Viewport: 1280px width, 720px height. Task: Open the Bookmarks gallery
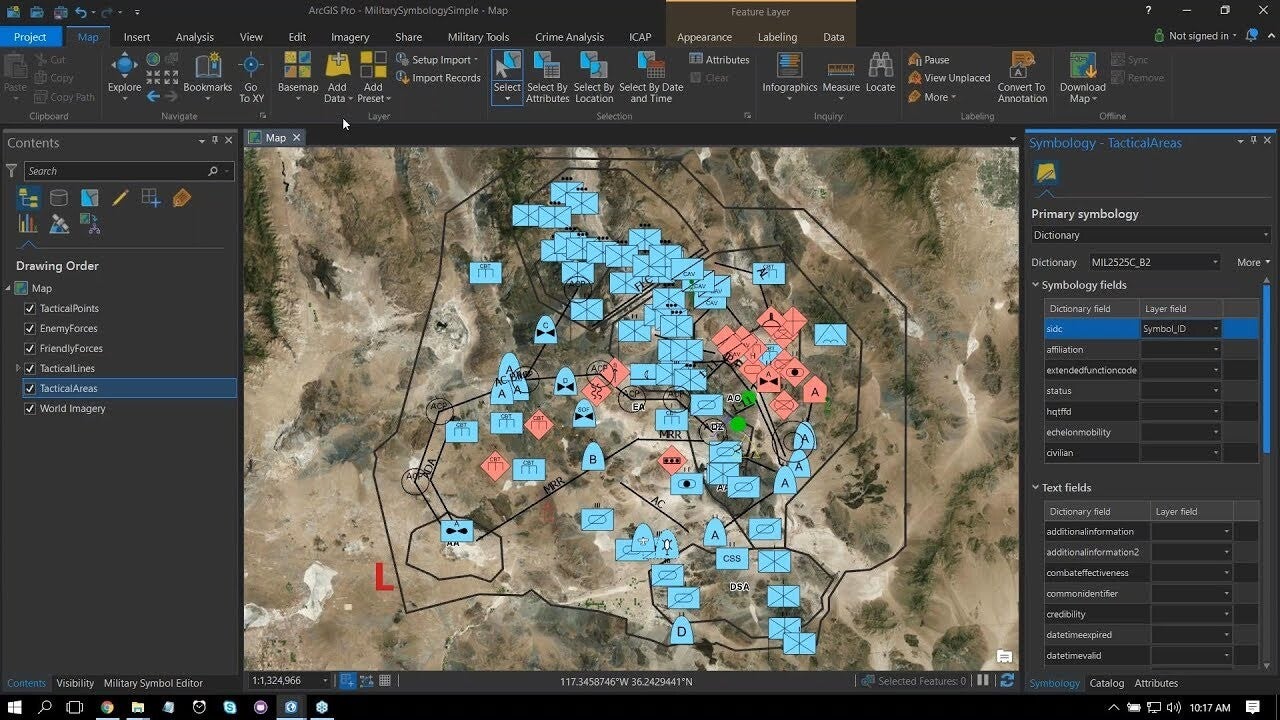(x=207, y=74)
